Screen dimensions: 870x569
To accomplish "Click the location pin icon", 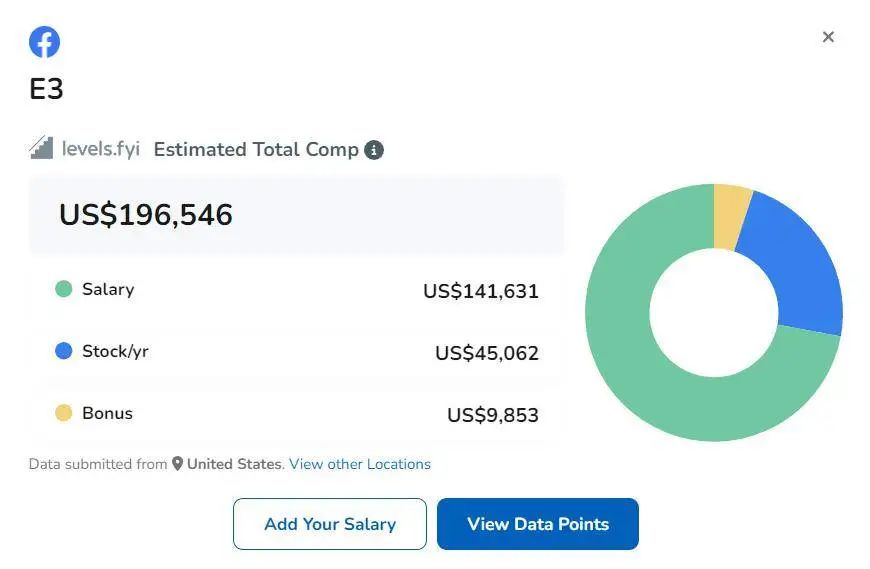I will tap(177, 464).
